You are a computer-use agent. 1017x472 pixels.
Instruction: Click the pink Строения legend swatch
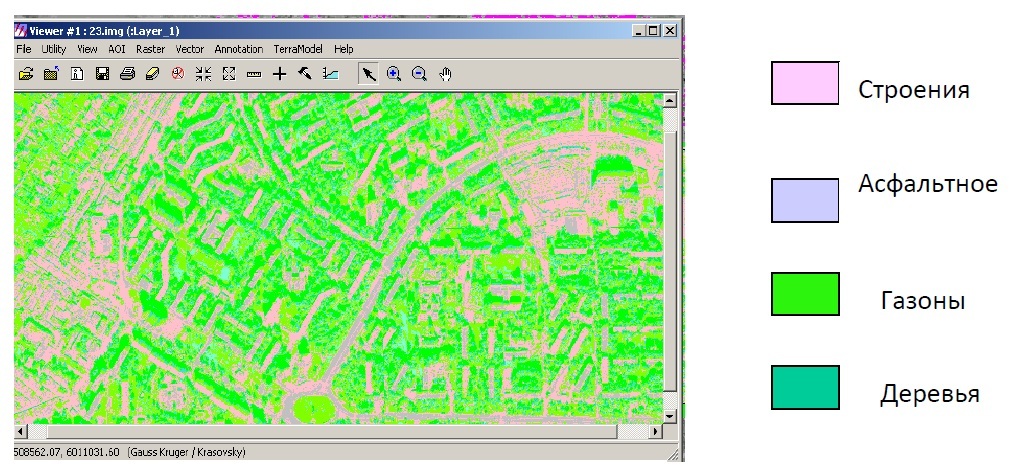click(x=804, y=83)
